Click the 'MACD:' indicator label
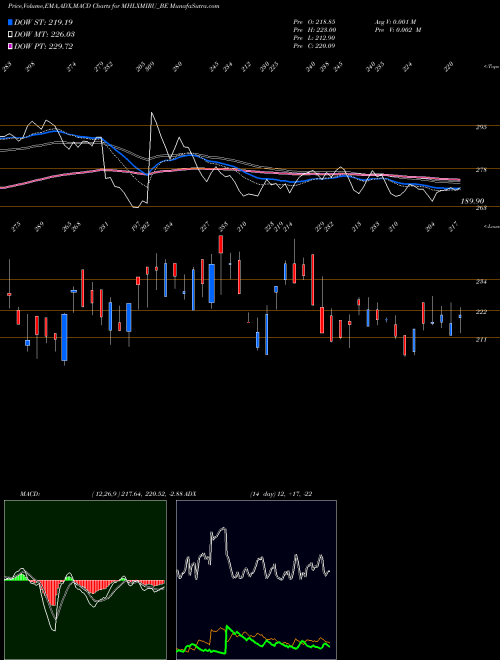The height and width of the screenshot is (660, 500). 30,494
